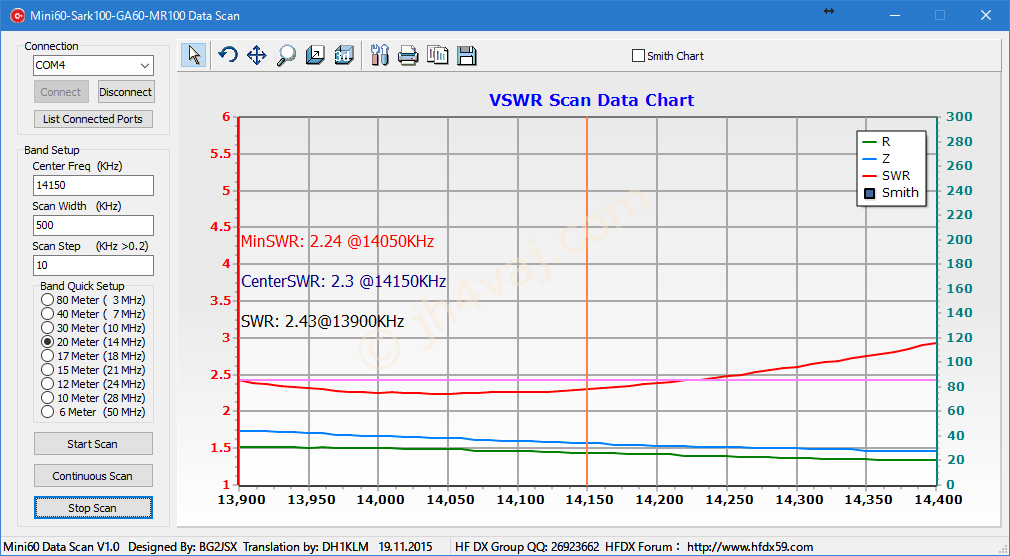Click the CenterSWR 2.3 @14150KHz label

343,282
